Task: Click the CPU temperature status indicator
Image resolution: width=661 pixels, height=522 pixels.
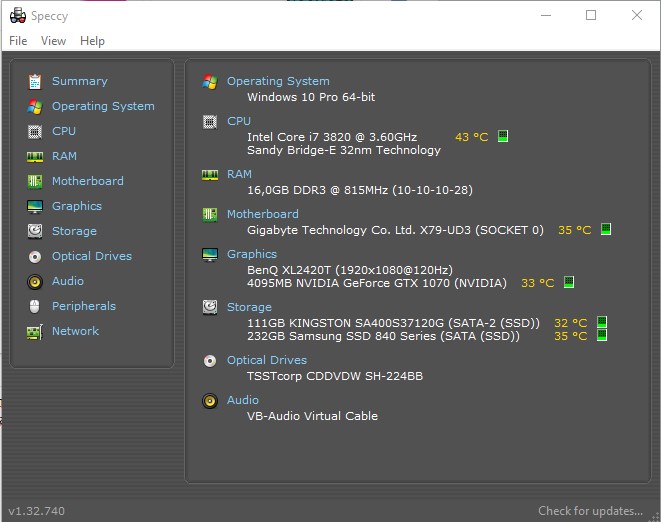Action: pos(502,136)
